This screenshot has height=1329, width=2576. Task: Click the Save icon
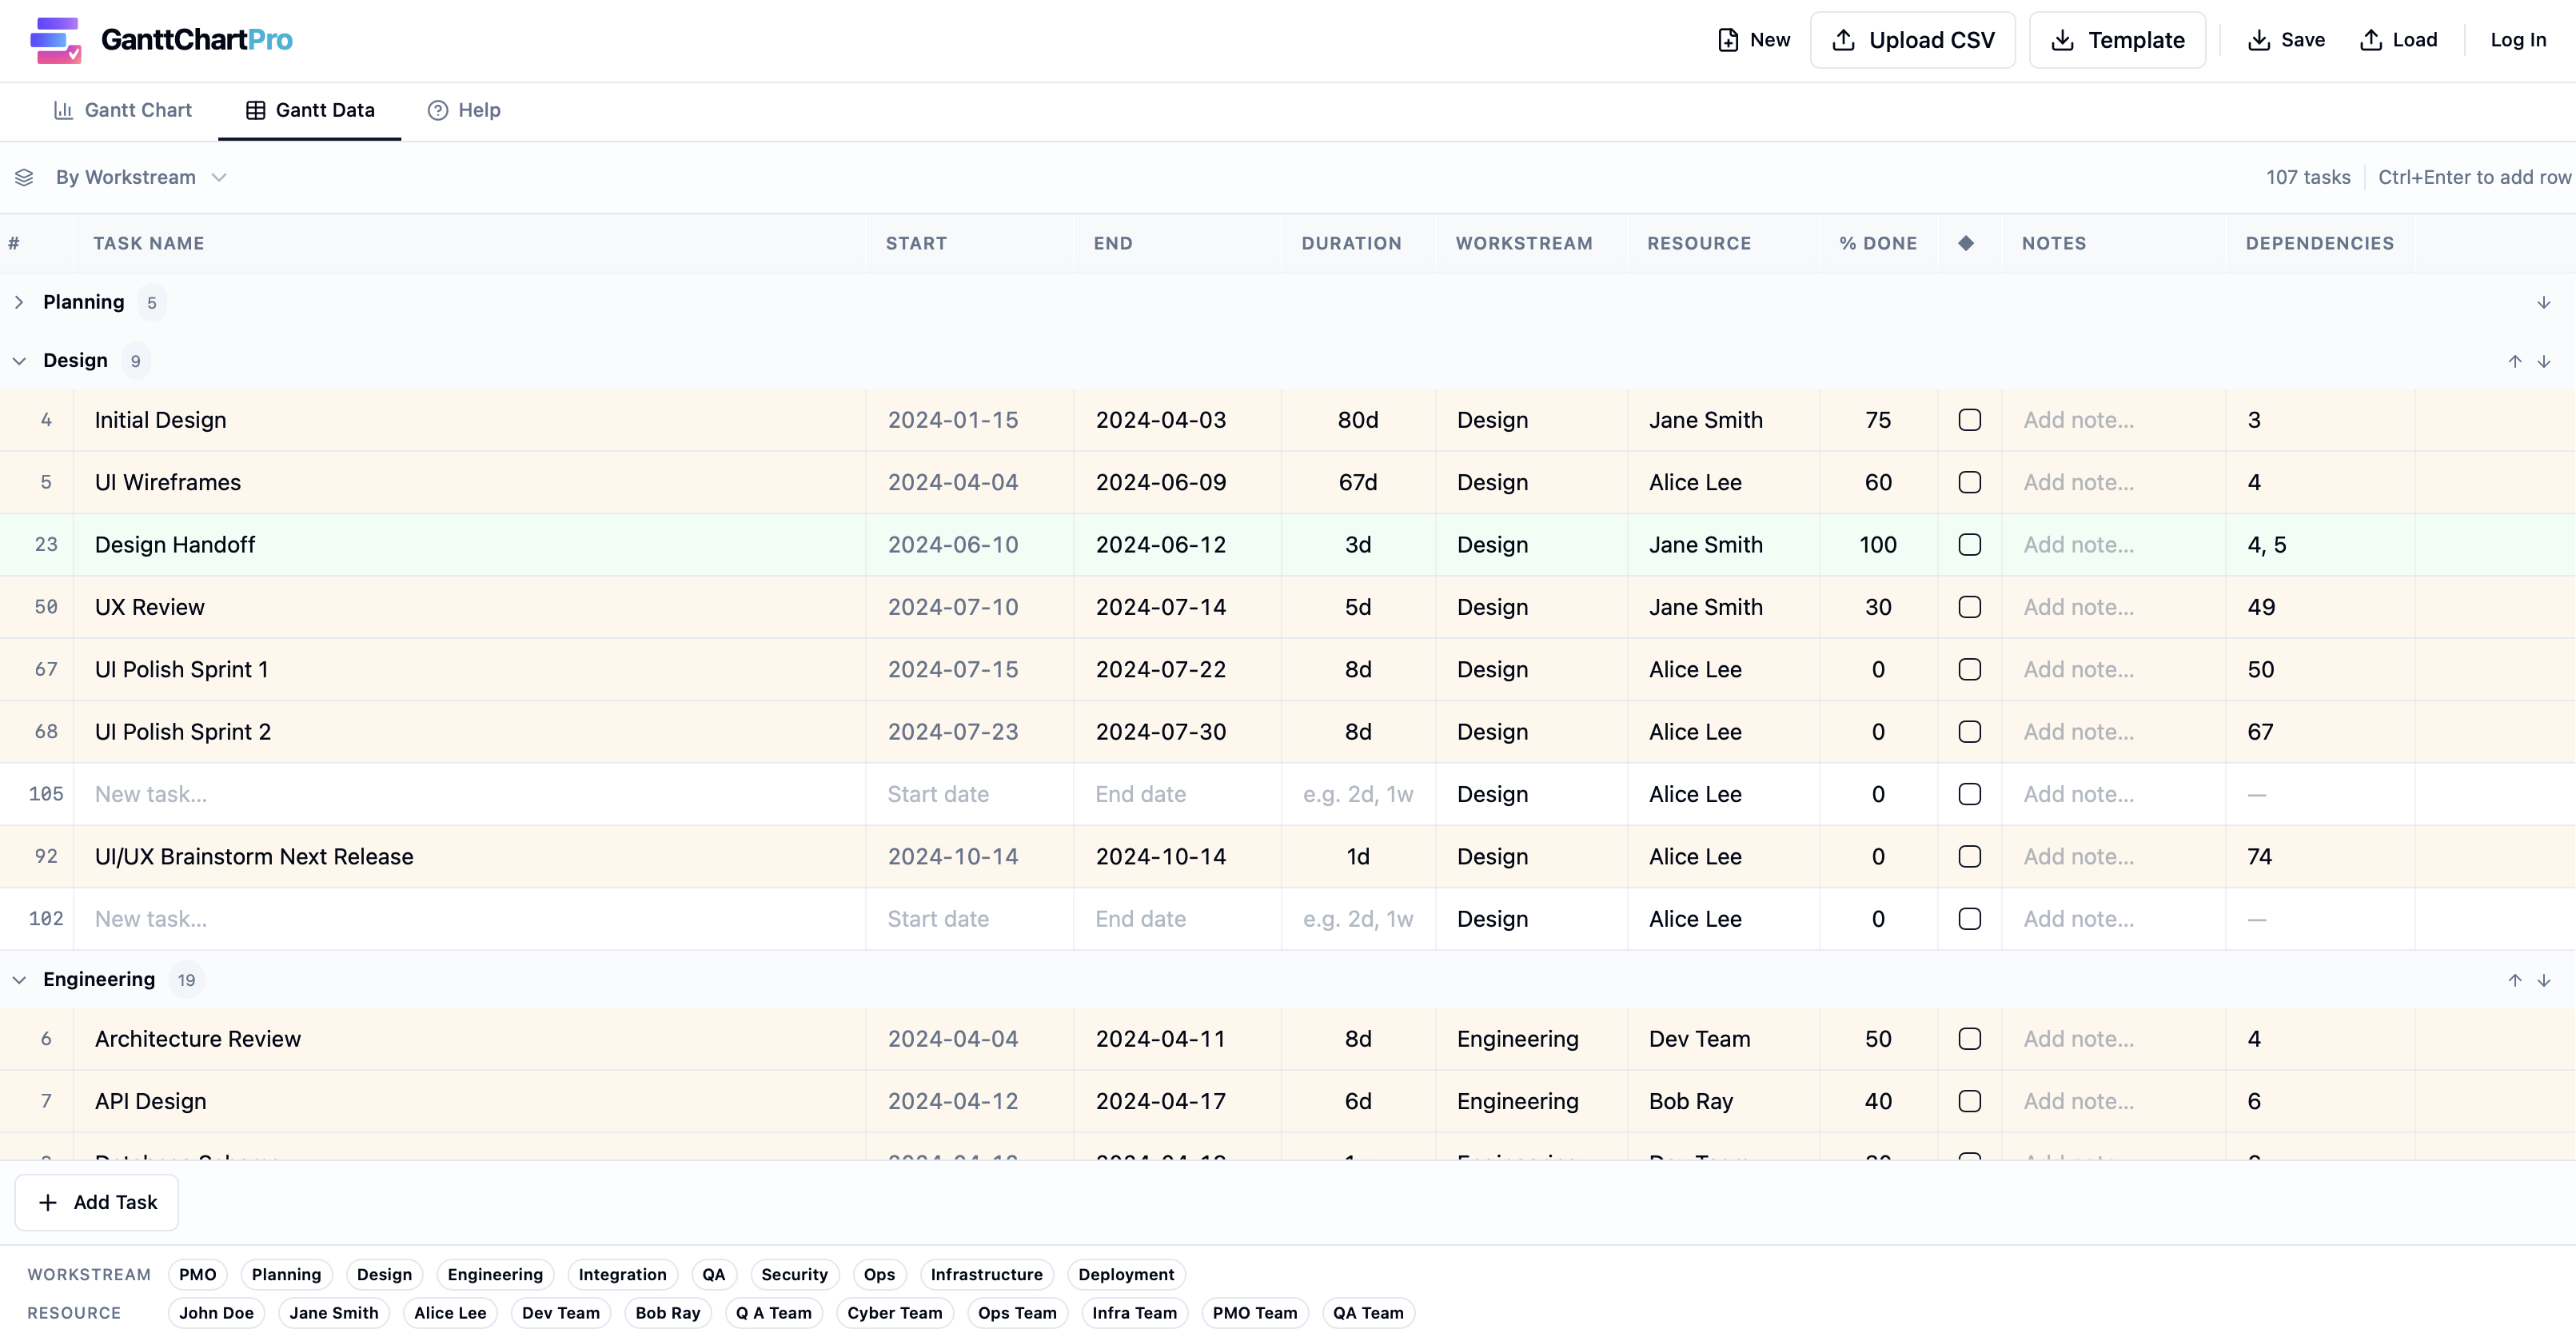pyautogui.click(x=2262, y=40)
